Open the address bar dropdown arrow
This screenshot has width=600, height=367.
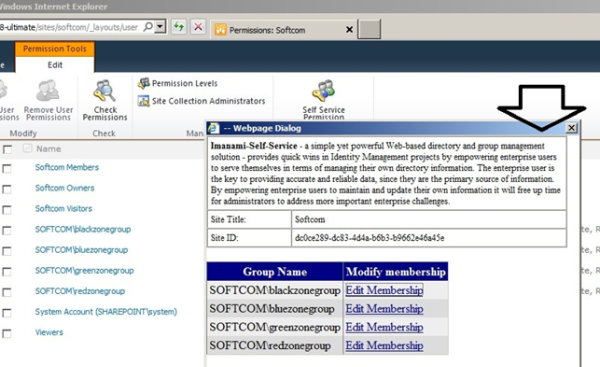point(160,27)
